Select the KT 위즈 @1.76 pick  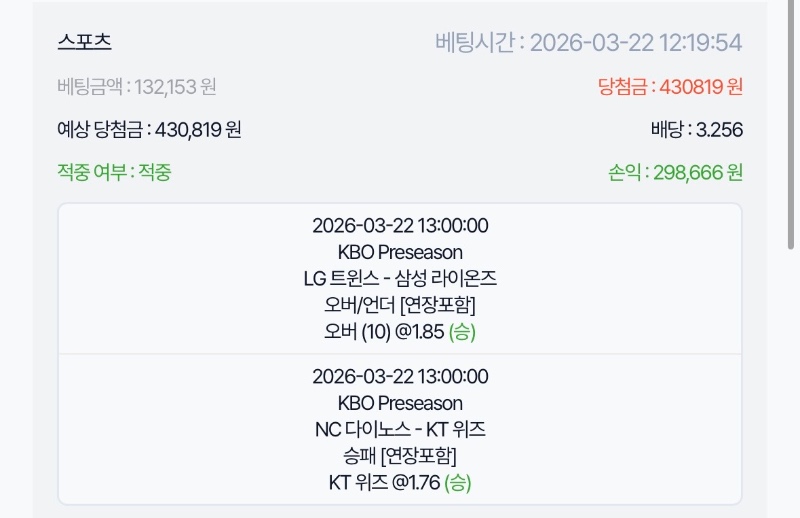point(385,483)
